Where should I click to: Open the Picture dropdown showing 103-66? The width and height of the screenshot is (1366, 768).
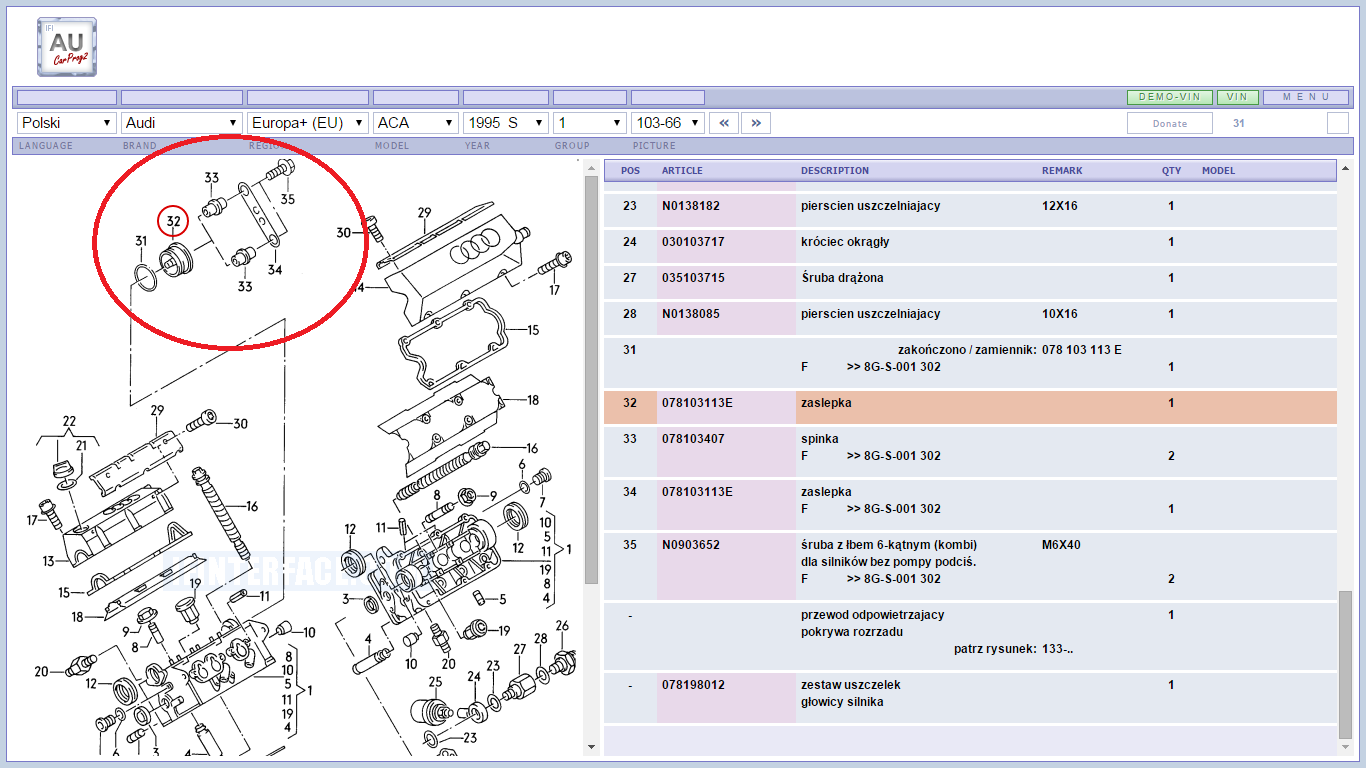668,123
